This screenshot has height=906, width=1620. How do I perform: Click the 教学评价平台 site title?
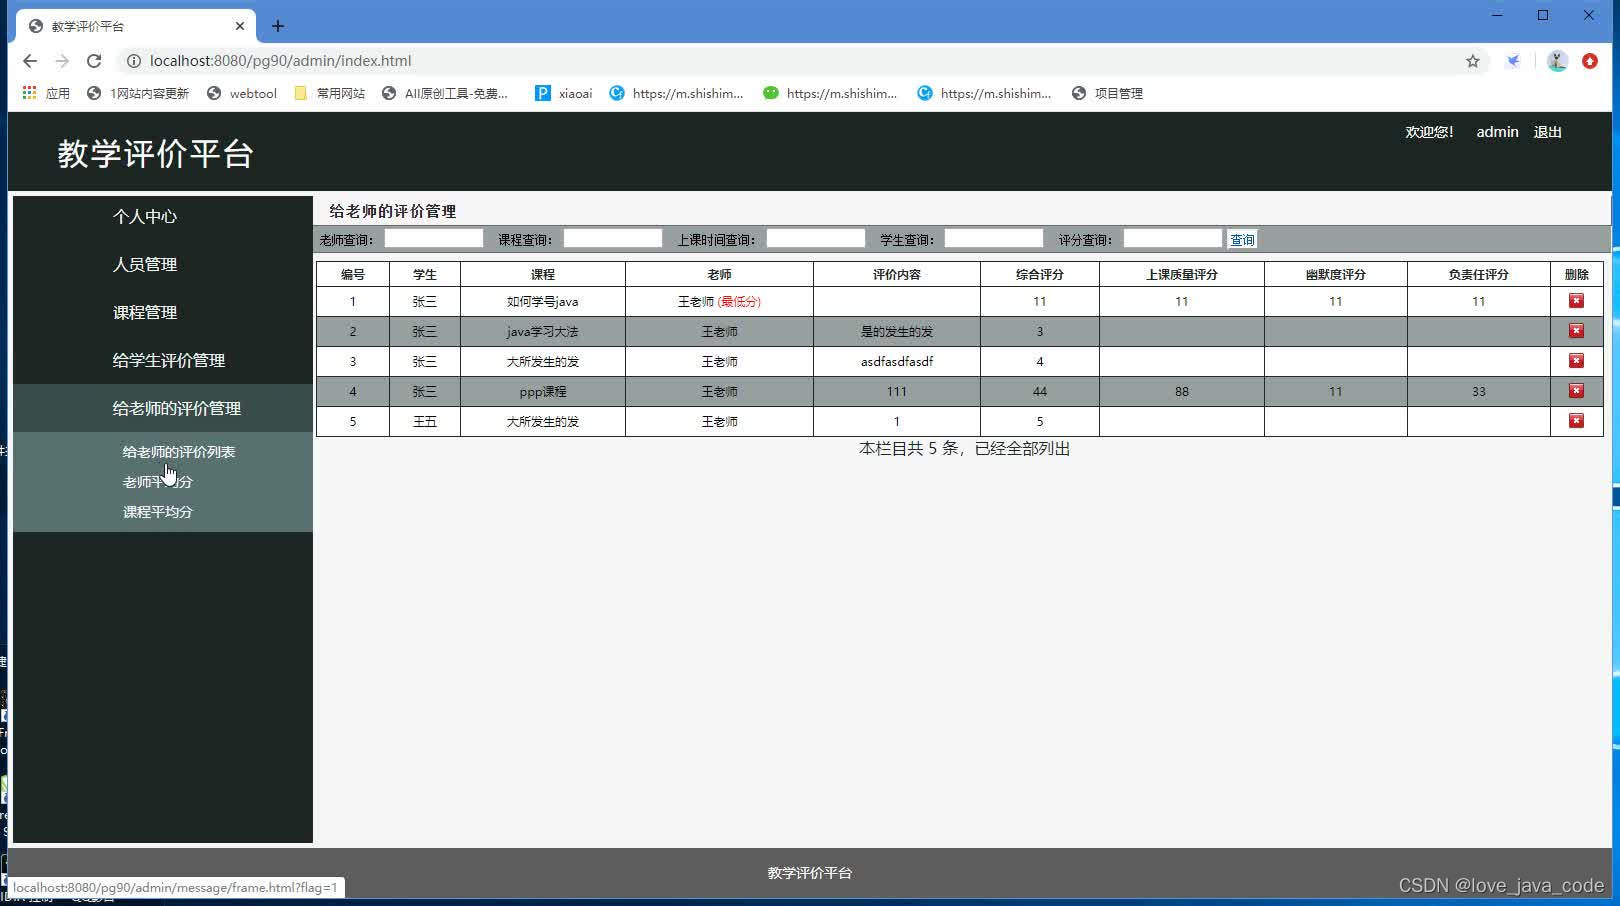pyautogui.click(x=155, y=154)
